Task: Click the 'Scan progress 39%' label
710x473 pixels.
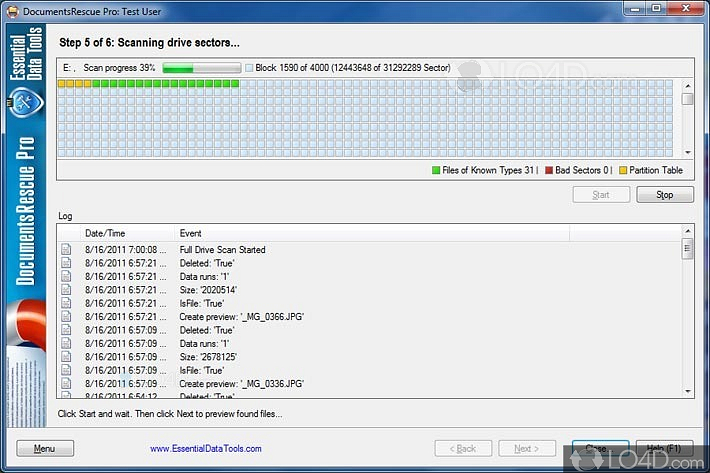Action: [119, 68]
